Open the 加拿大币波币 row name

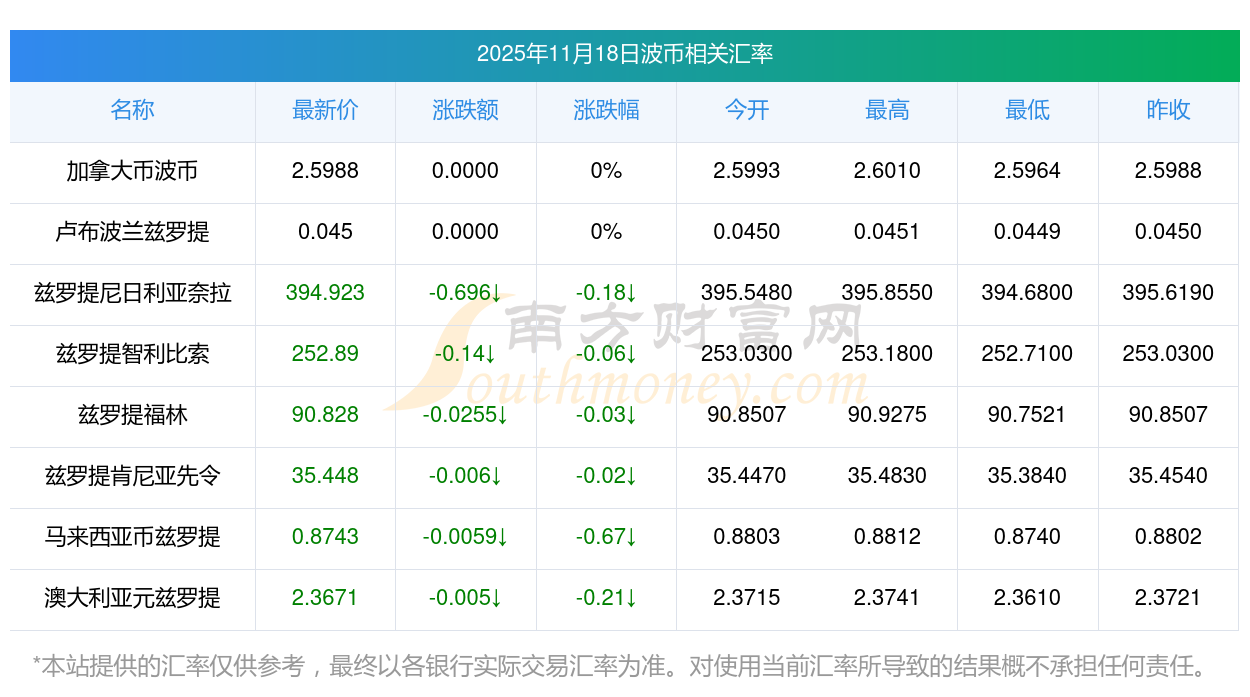[132, 171]
